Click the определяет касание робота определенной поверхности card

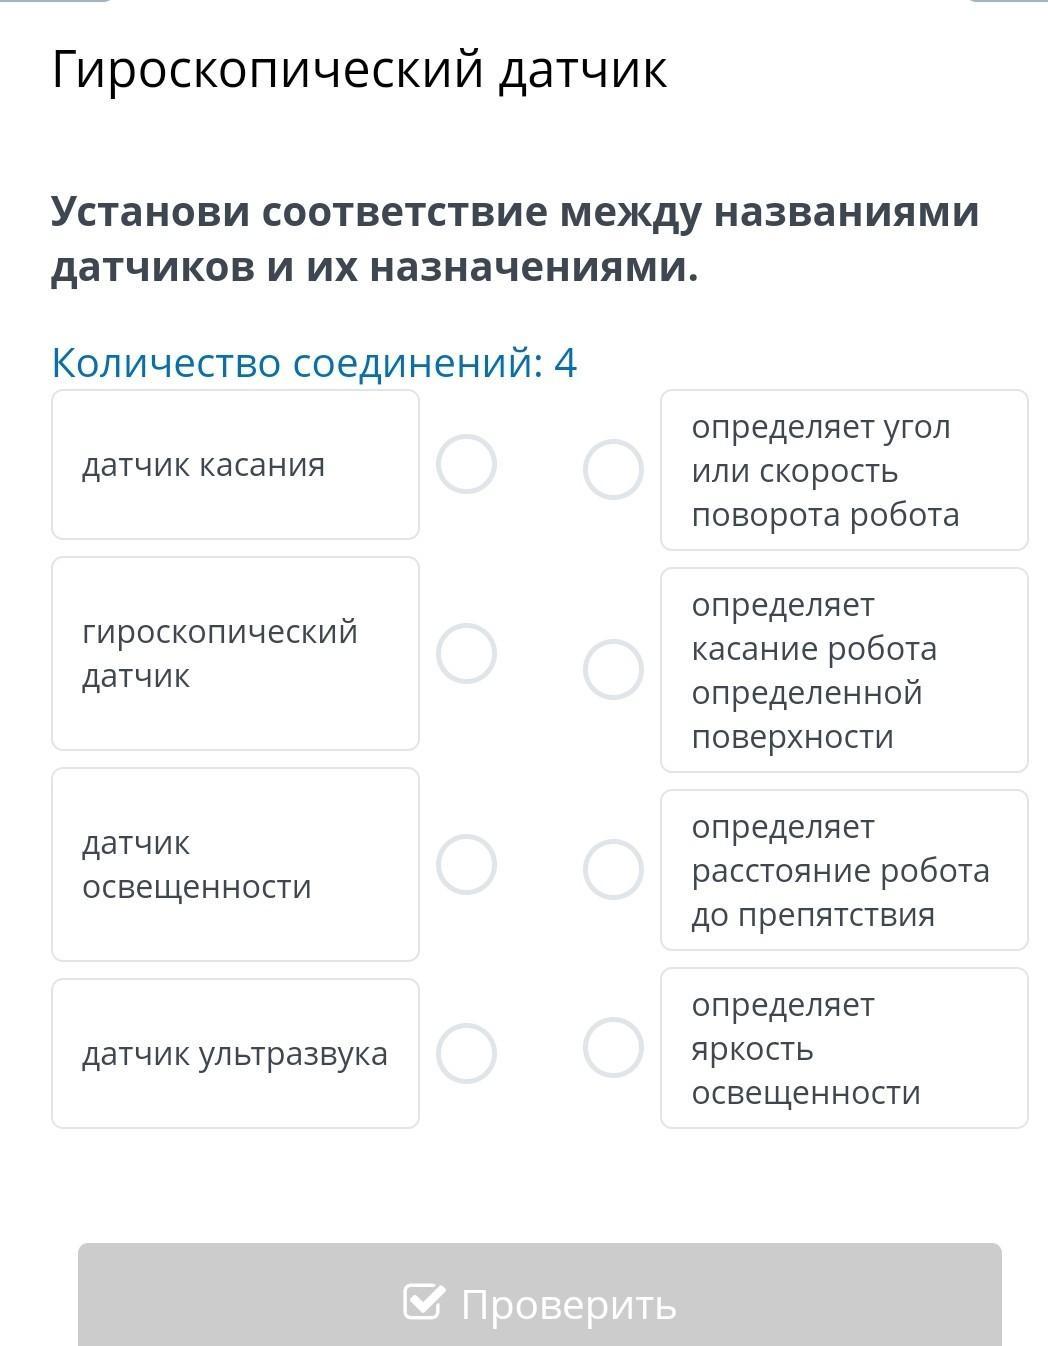pyautogui.click(x=844, y=670)
